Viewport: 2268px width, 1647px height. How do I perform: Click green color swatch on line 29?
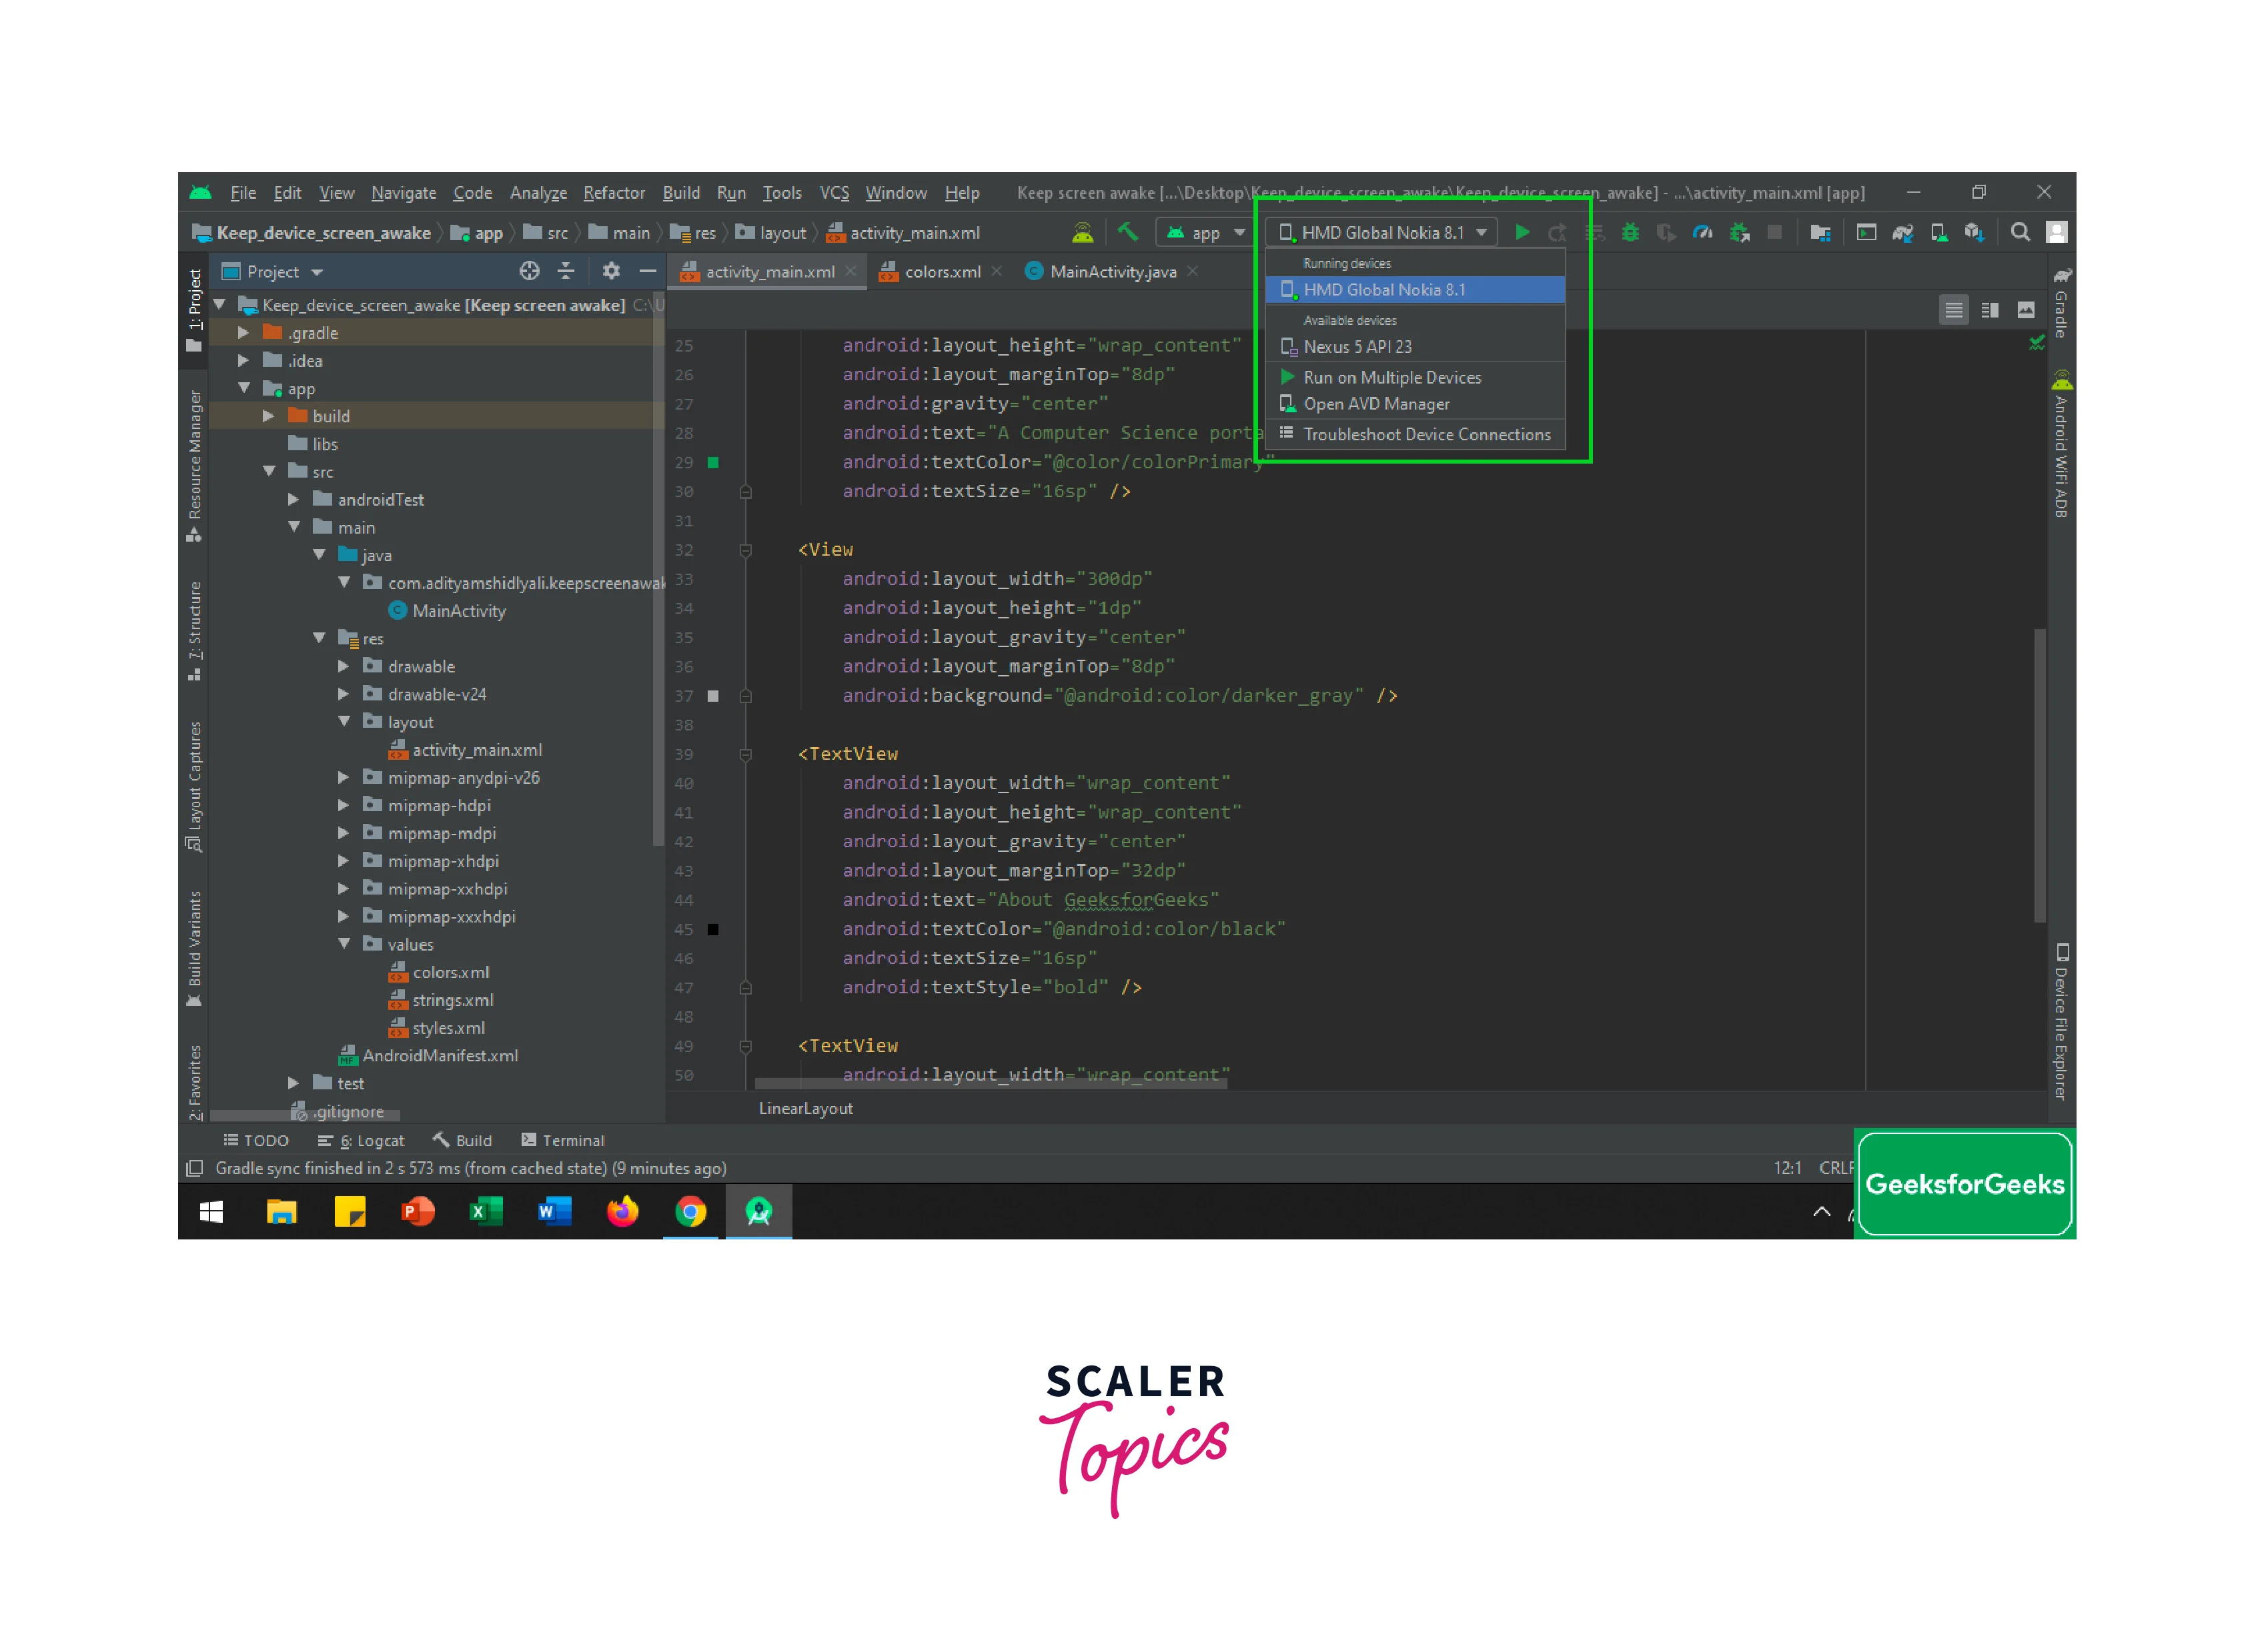[713, 462]
